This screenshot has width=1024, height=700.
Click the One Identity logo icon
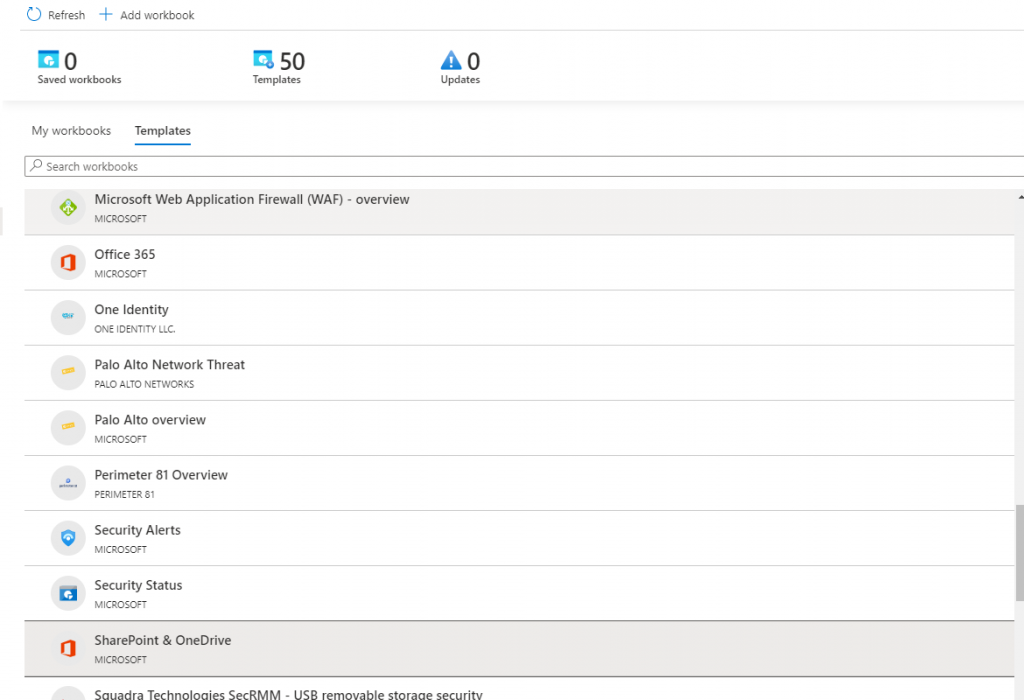click(x=68, y=316)
